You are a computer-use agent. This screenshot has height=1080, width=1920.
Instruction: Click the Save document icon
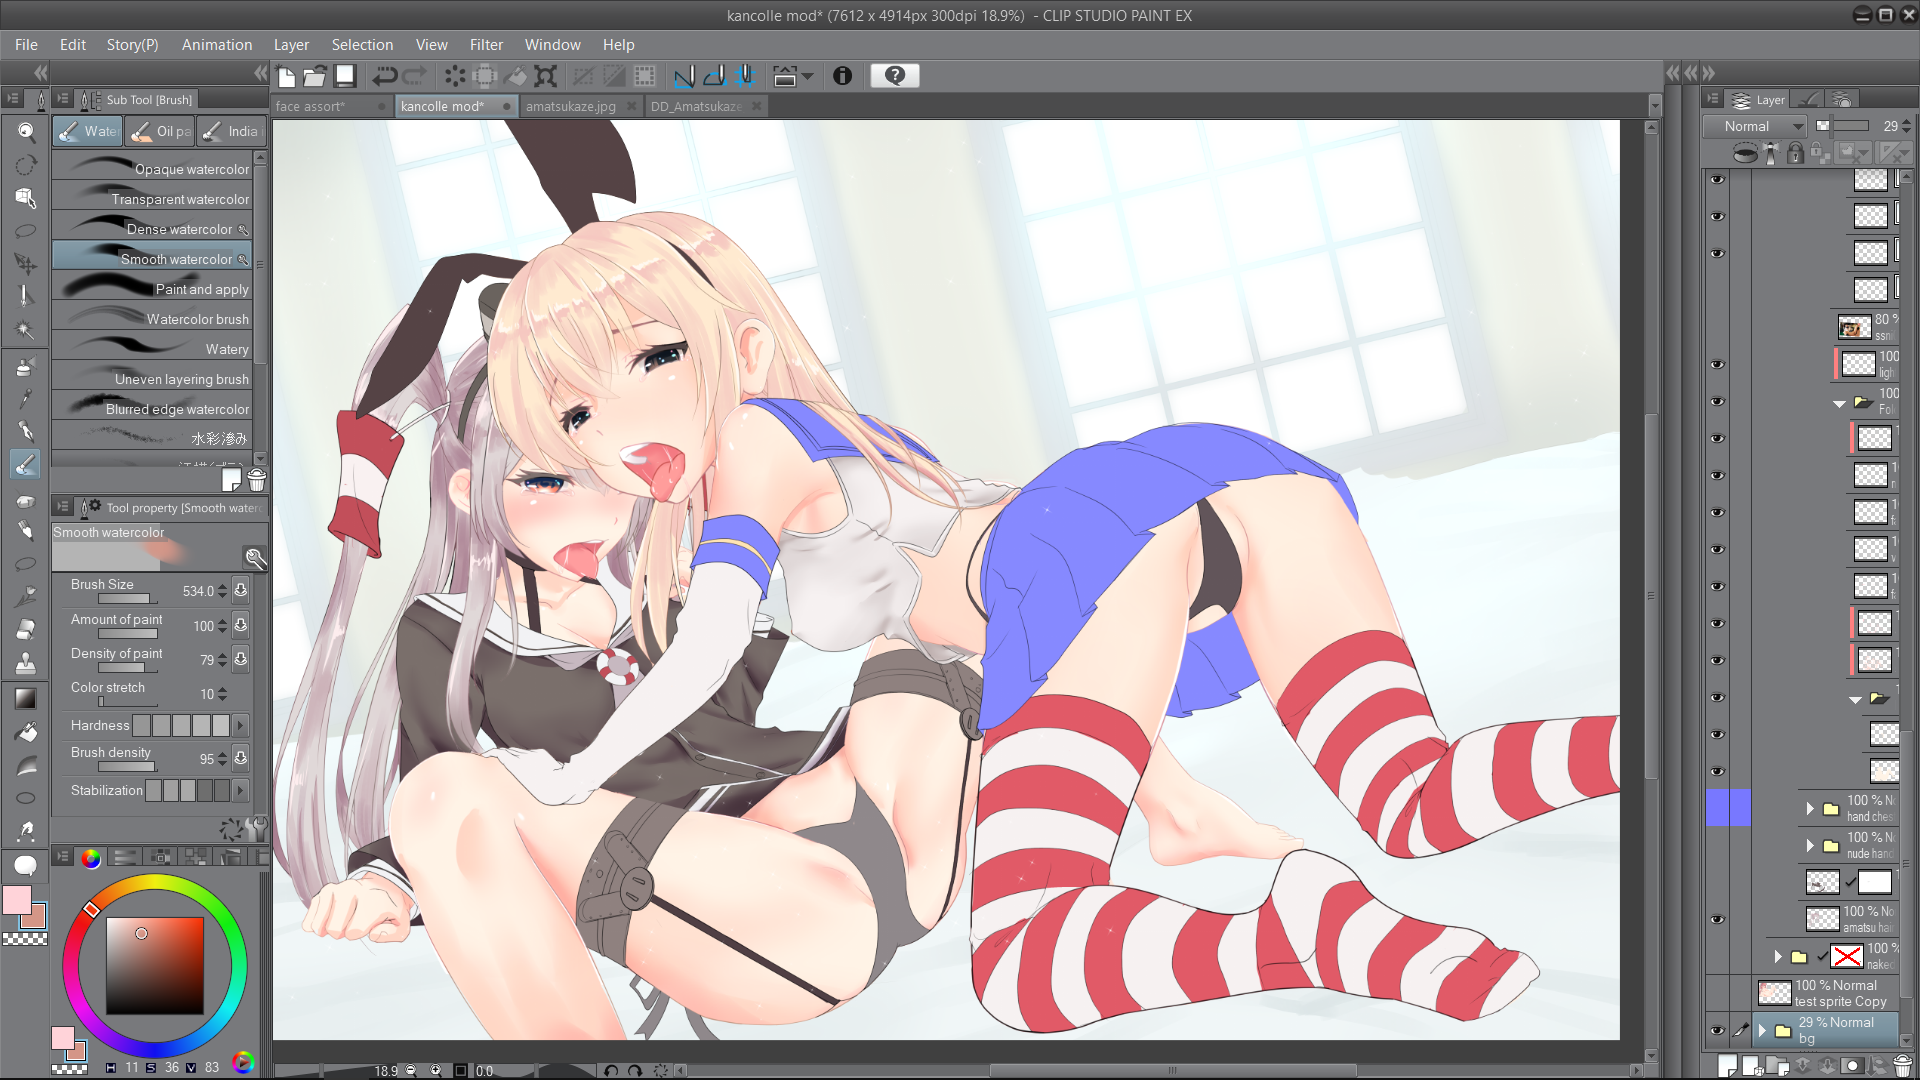click(x=345, y=76)
